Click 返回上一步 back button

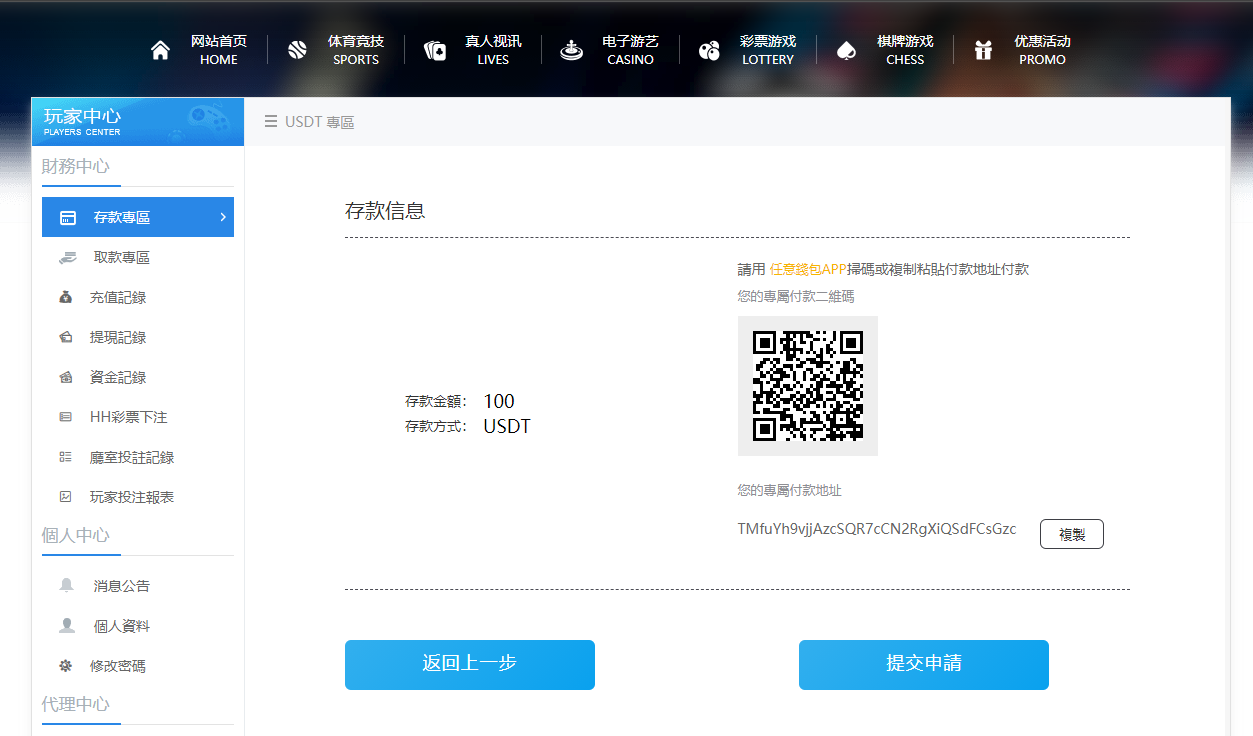470,665
